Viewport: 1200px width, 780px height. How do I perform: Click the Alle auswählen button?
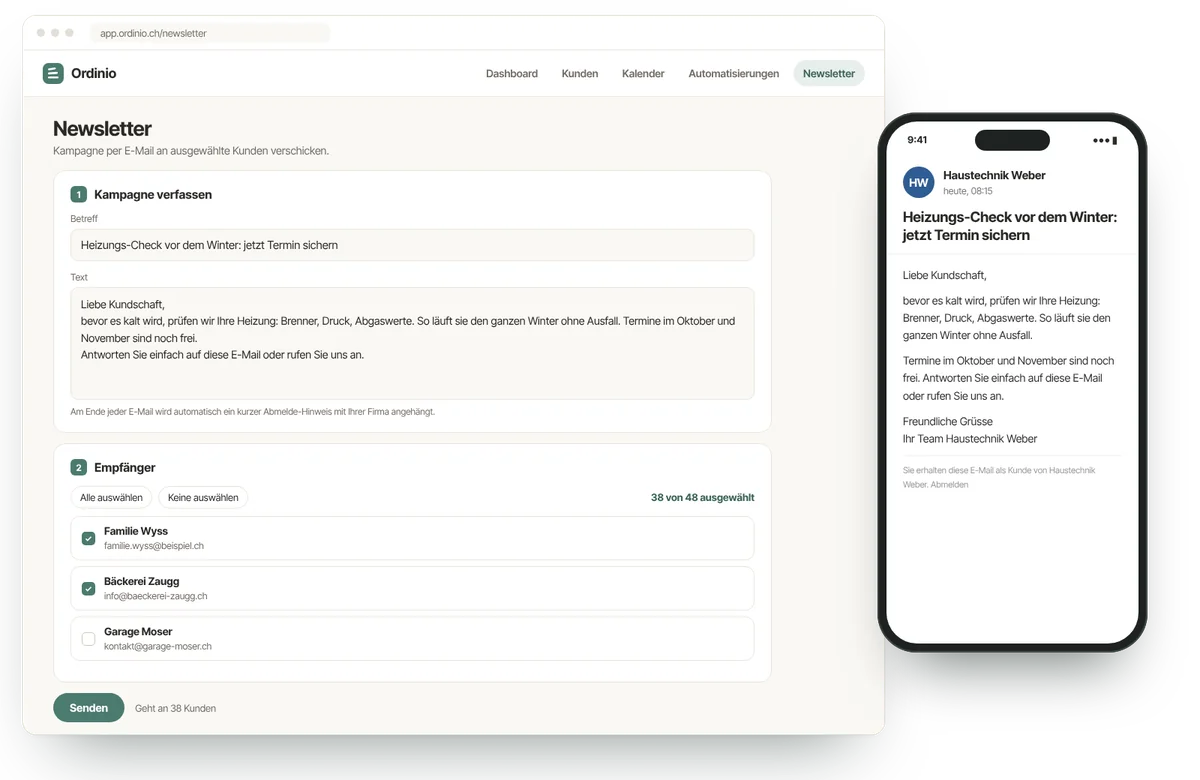tap(112, 497)
